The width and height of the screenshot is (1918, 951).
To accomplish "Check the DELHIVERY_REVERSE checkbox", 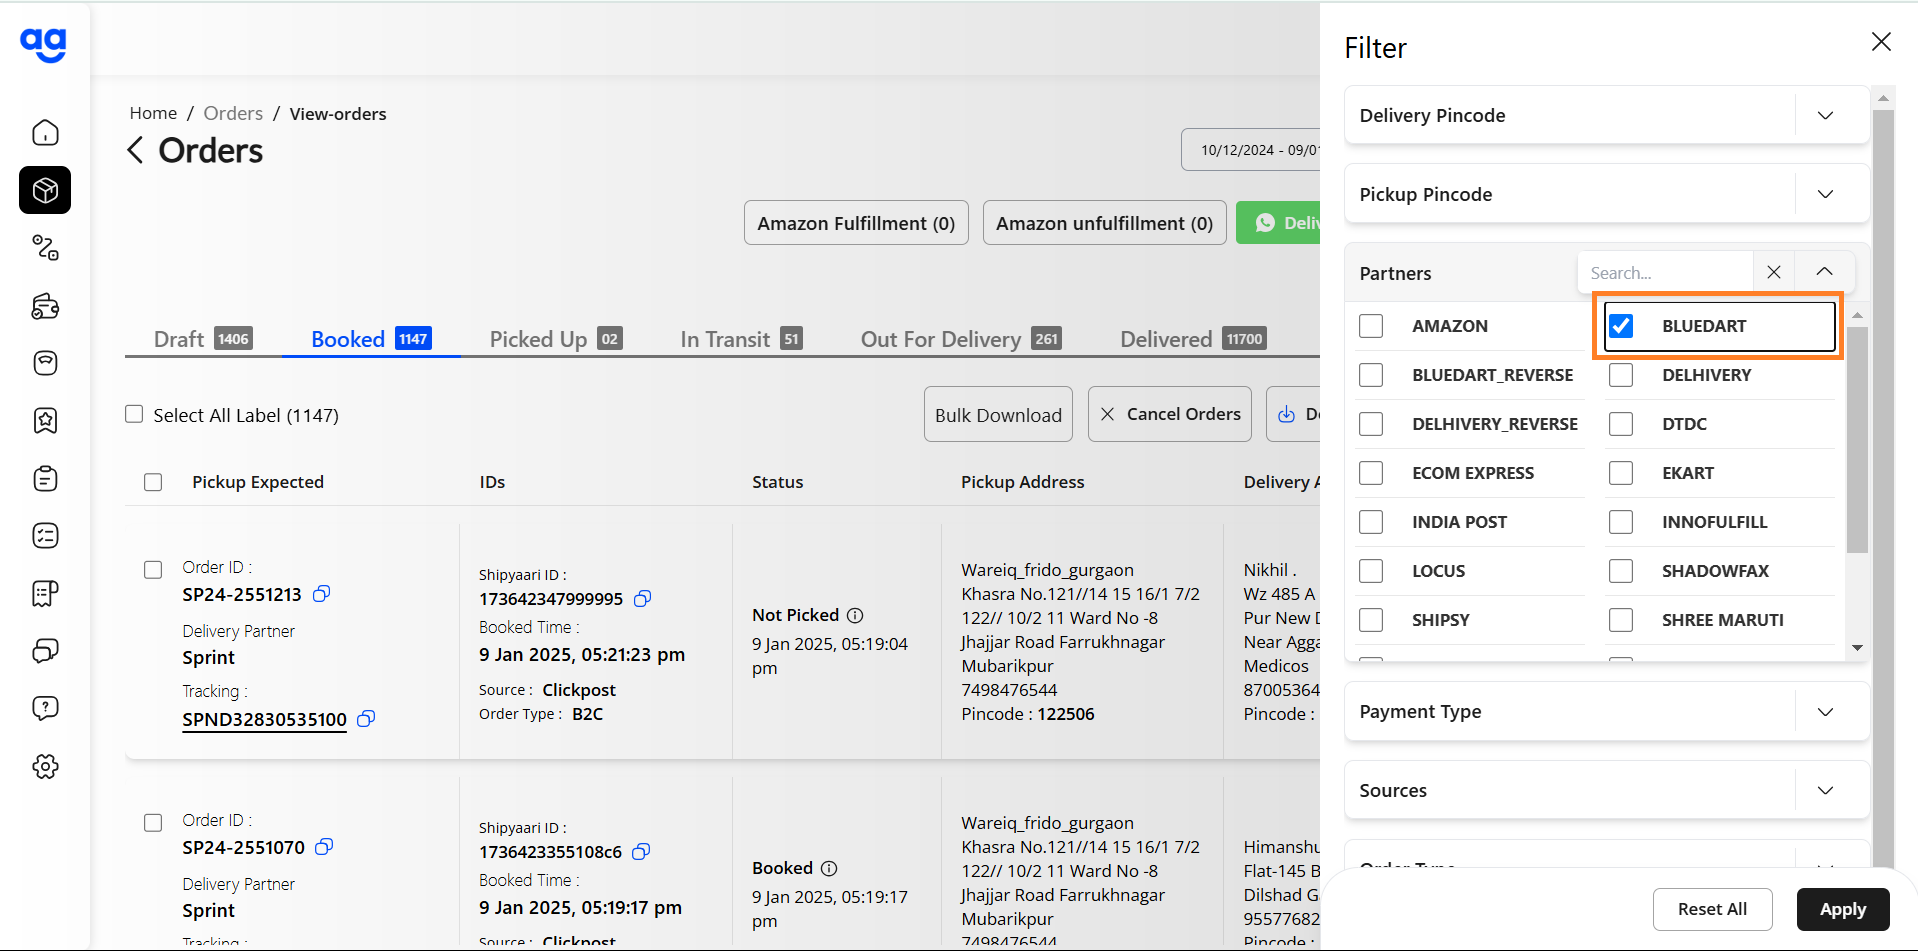I will (1371, 424).
